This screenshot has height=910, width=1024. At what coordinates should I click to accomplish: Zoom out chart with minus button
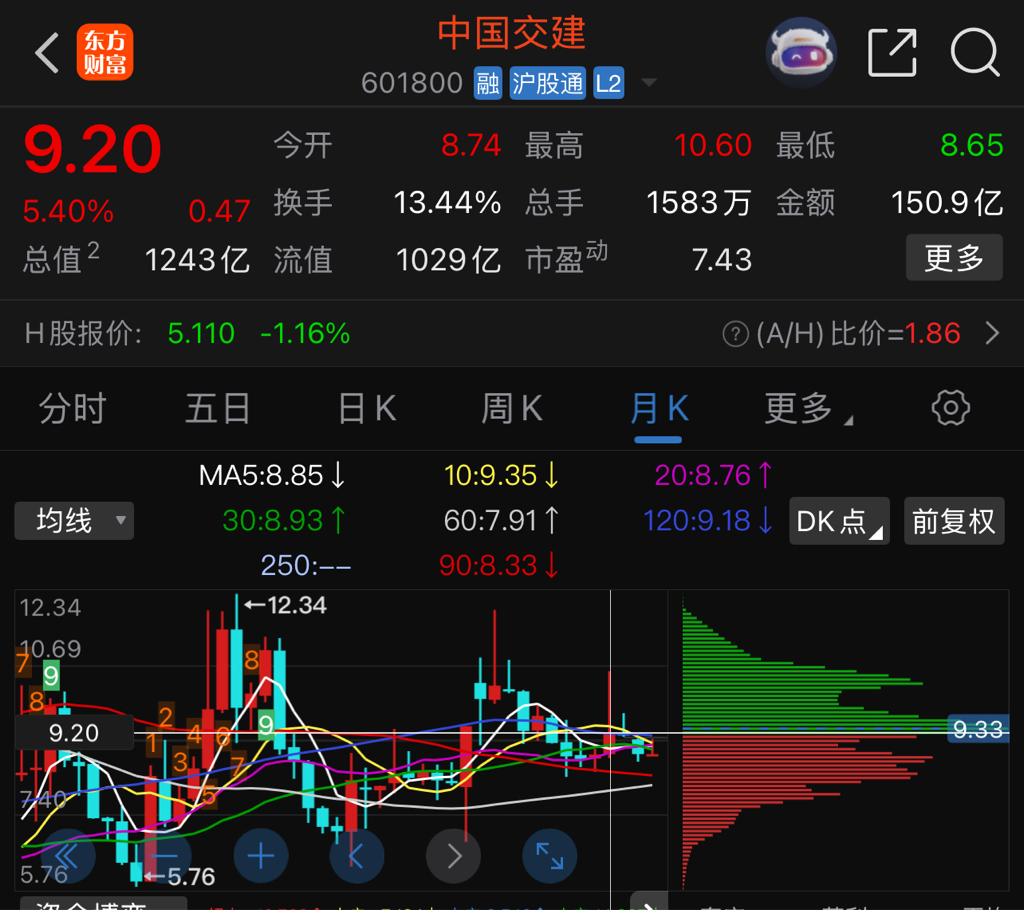tap(164, 856)
